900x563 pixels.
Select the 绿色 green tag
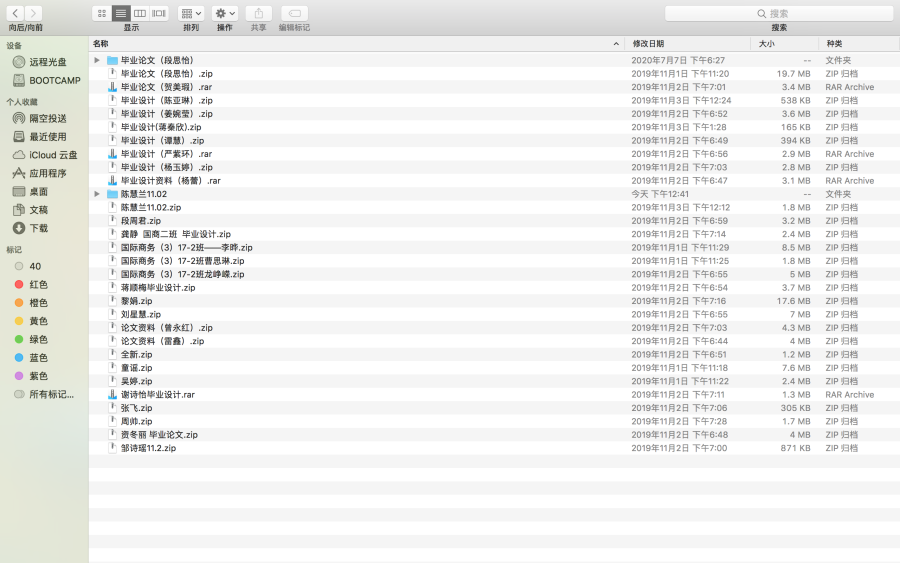pyautogui.click(x=31, y=340)
